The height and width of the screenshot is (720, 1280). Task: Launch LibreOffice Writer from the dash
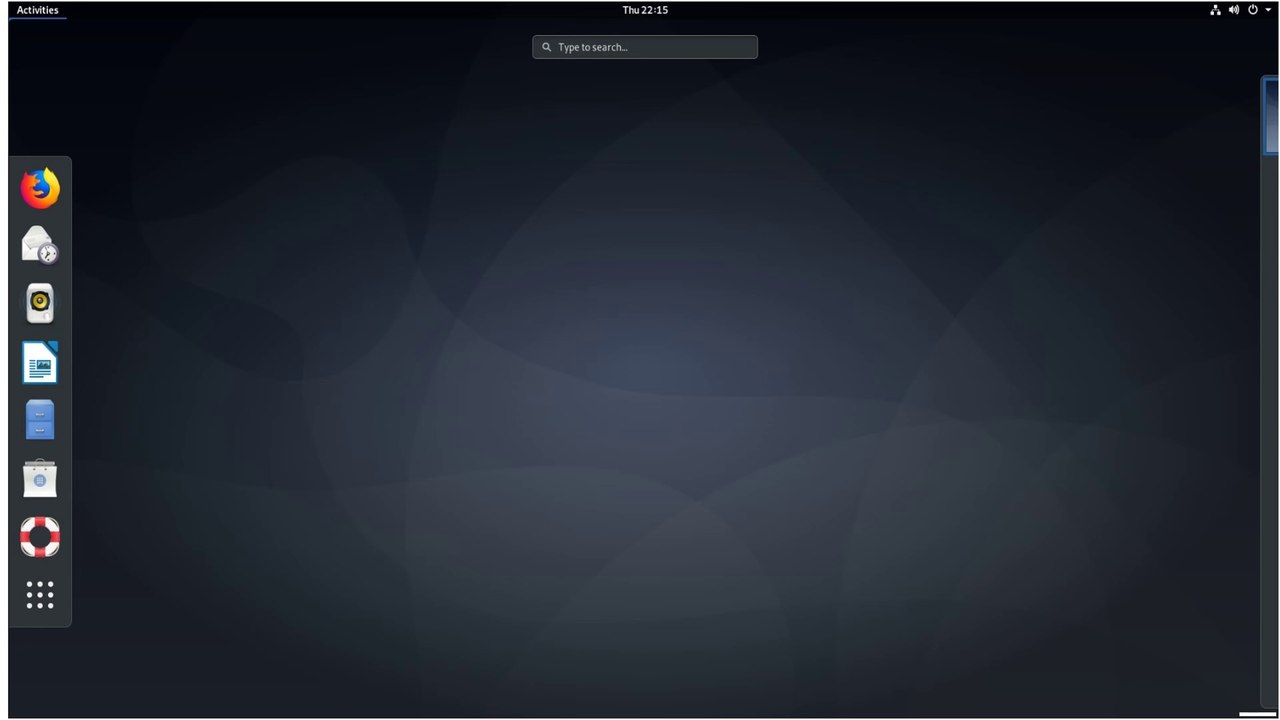click(40, 362)
